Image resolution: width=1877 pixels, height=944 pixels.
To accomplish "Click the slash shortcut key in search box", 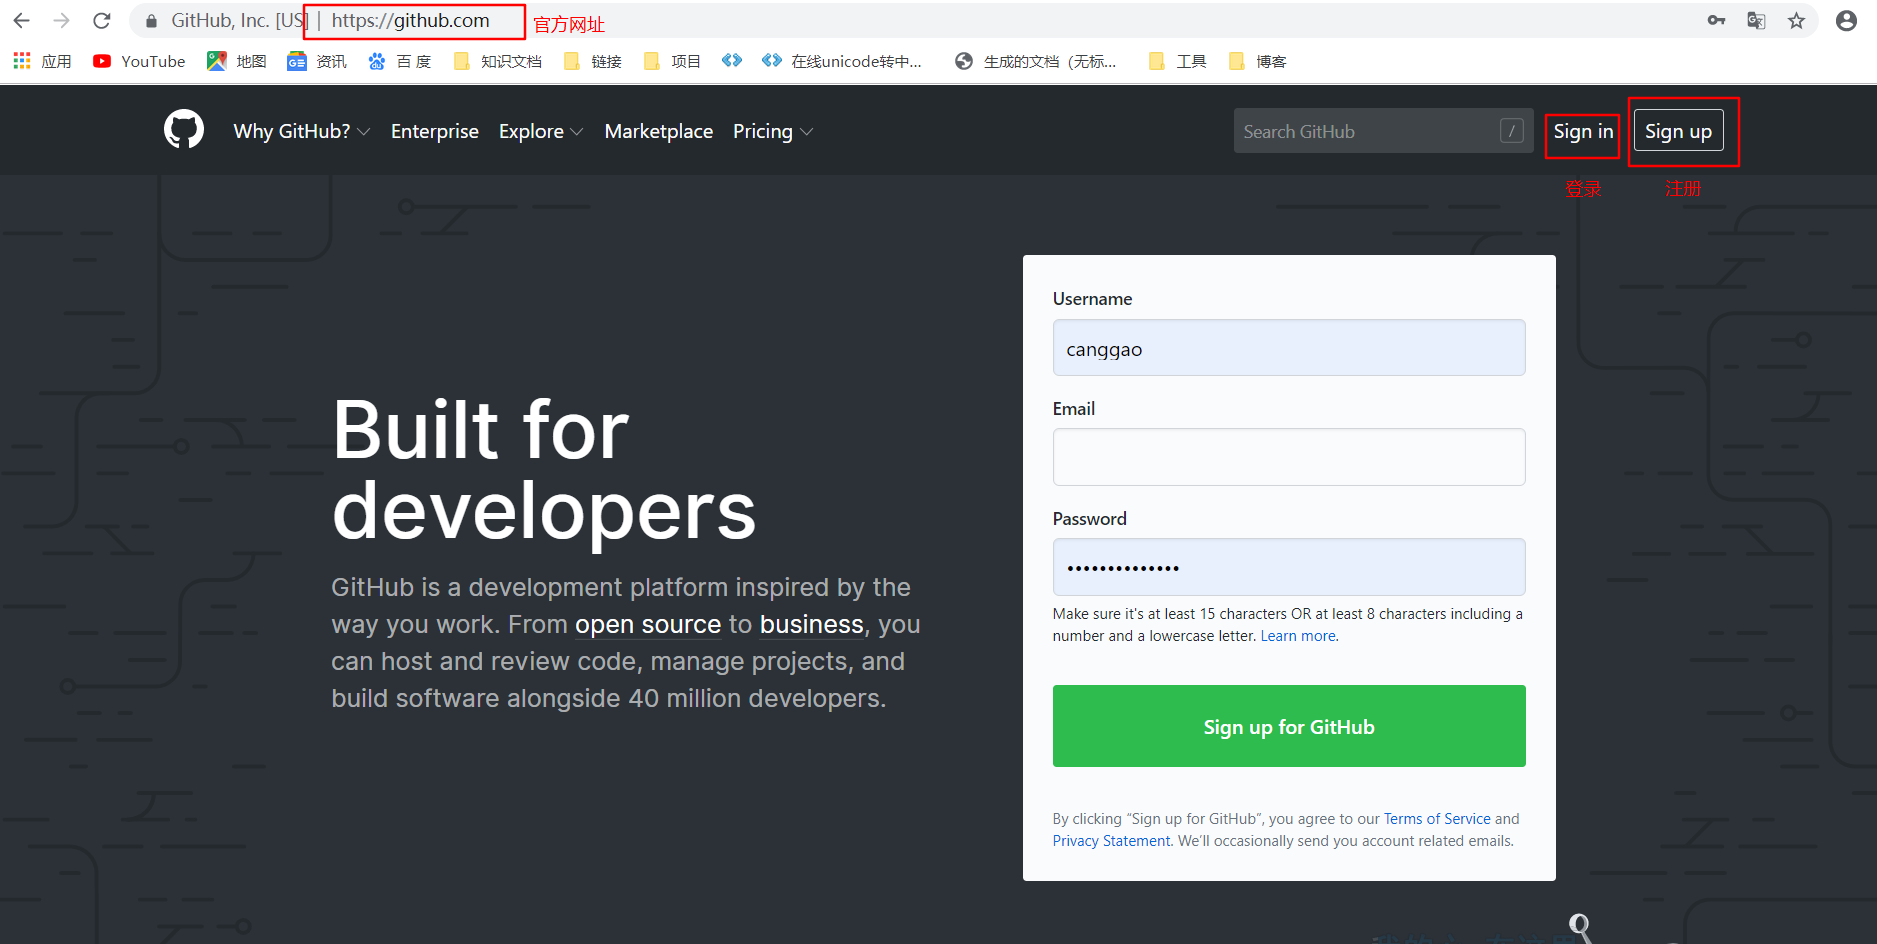I will [x=1512, y=131].
